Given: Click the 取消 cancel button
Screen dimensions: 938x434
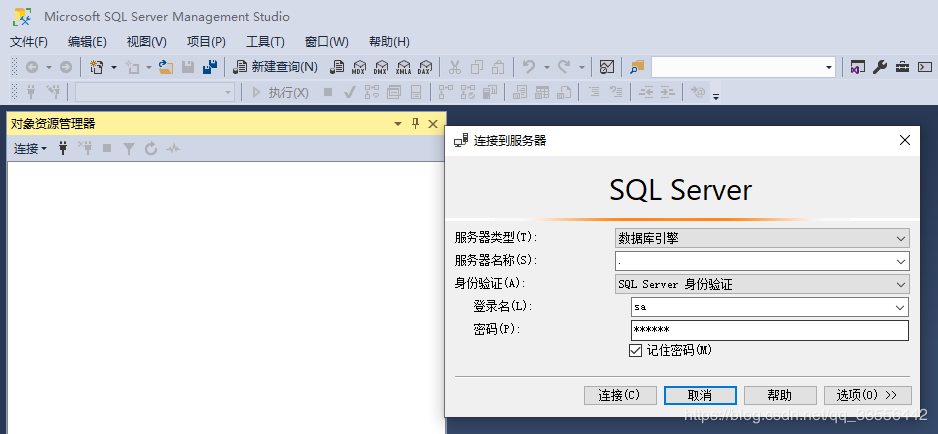Looking at the screenshot, I should point(700,395).
